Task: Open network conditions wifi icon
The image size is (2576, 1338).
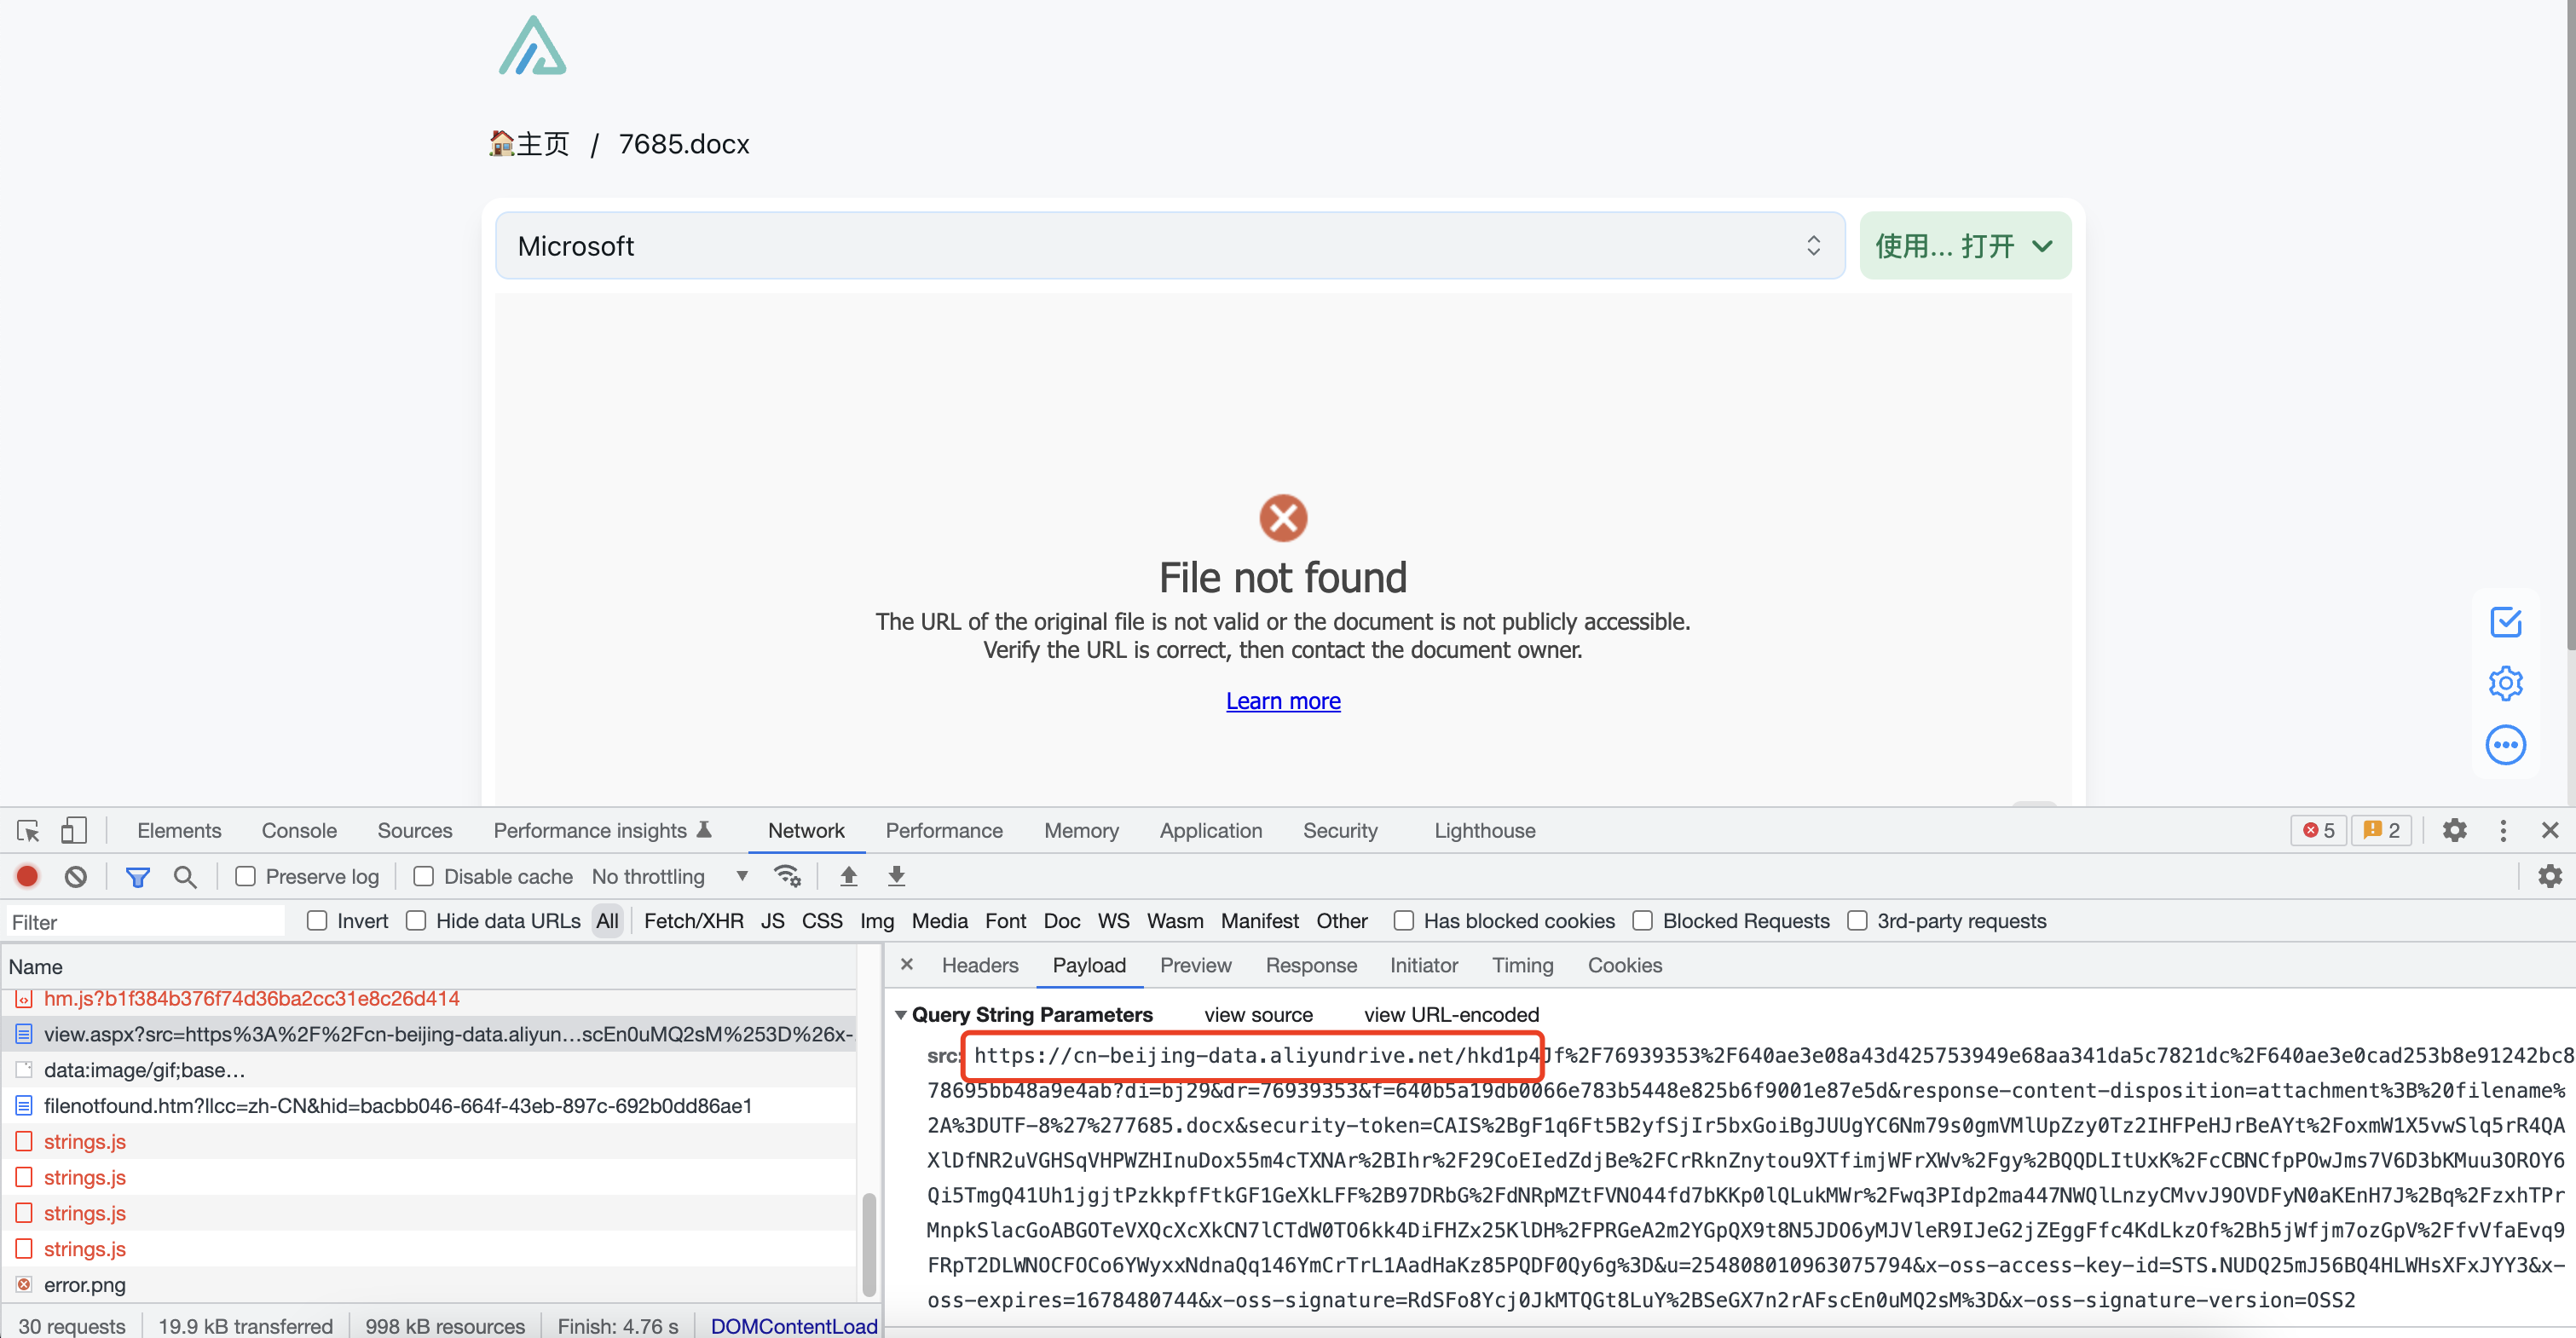Action: tap(788, 876)
